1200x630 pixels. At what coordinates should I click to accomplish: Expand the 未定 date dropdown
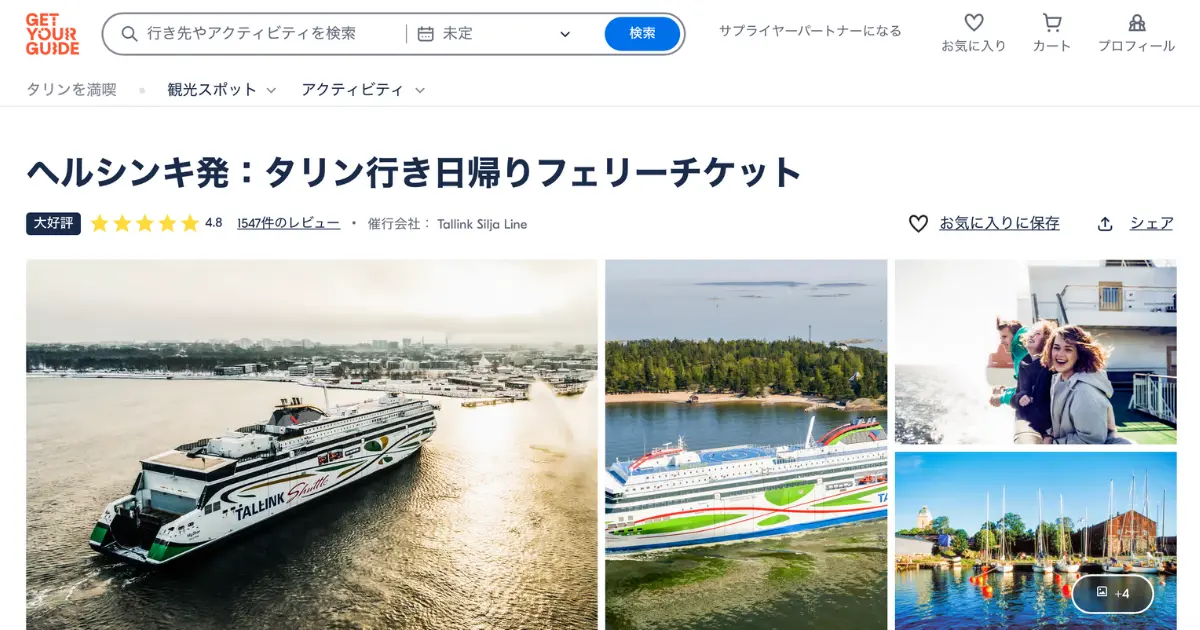click(565, 34)
